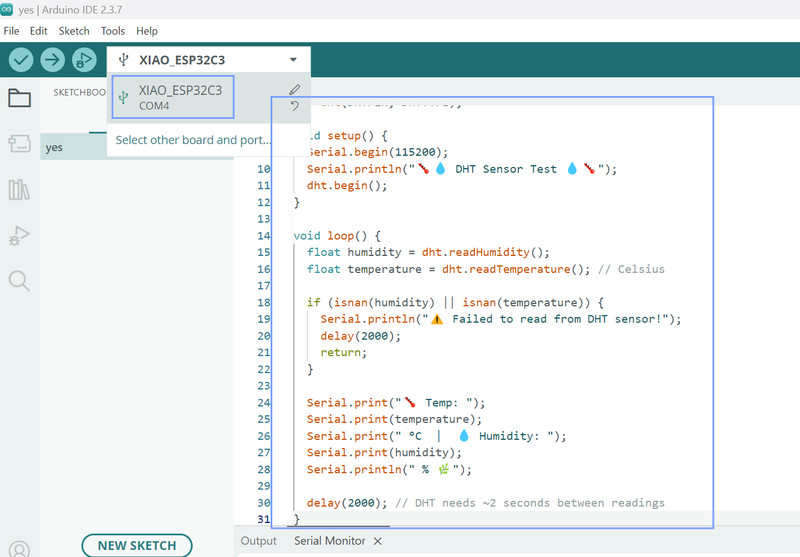Image resolution: width=800 pixels, height=557 pixels.
Task: Click the 'Failed to read from DHT sensor' line
Action: pyautogui.click(x=501, y=319)
